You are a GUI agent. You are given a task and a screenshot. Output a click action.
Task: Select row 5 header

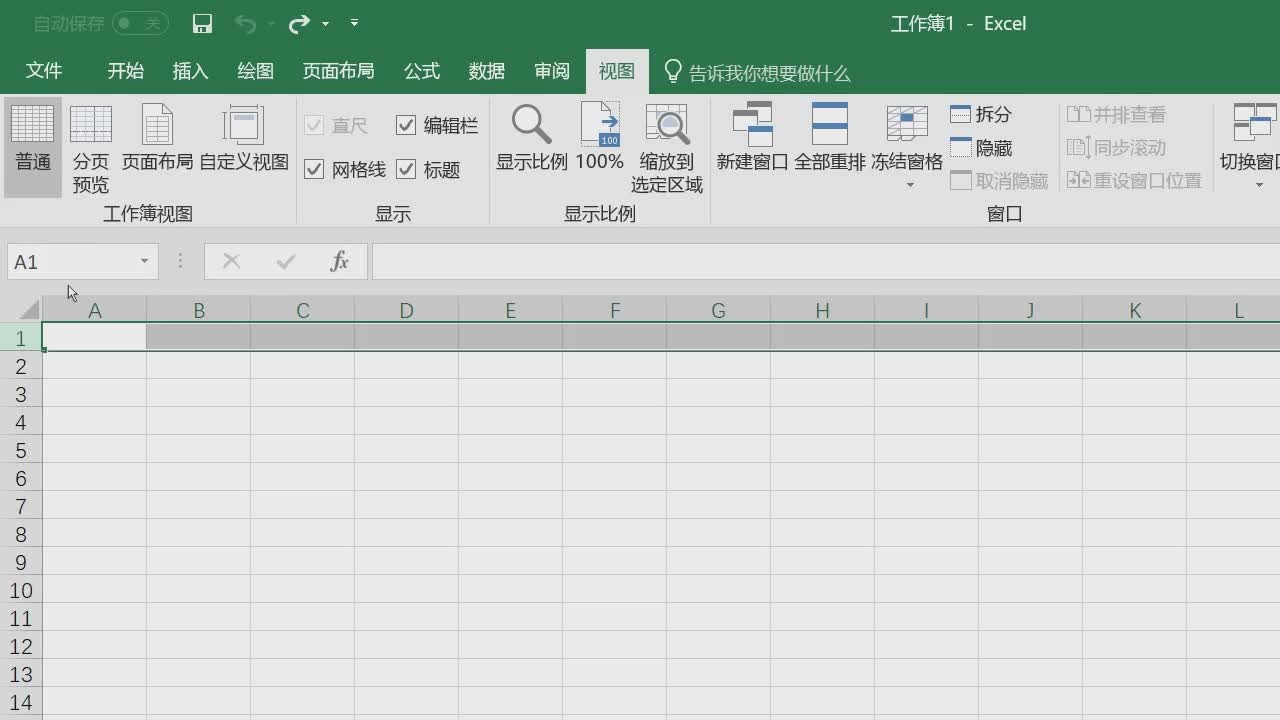click(x=20, y=450)
